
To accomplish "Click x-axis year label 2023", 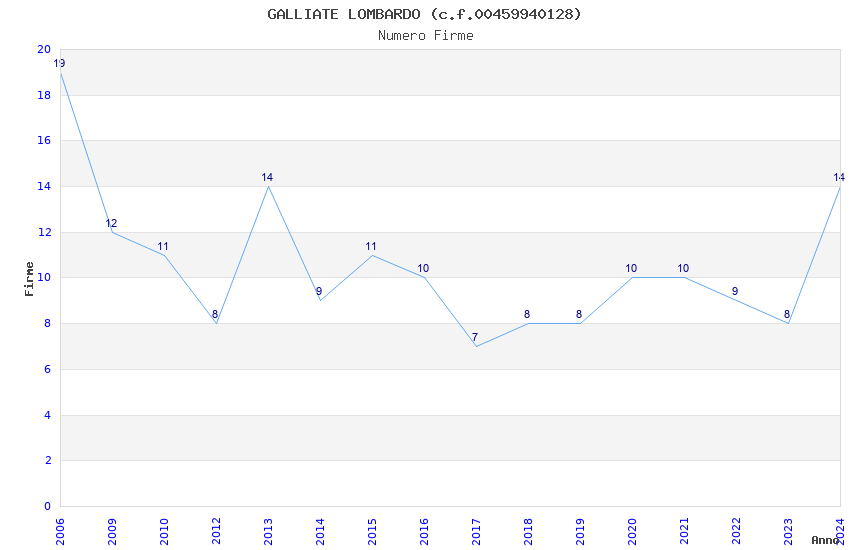I will [x=789, y=531].
